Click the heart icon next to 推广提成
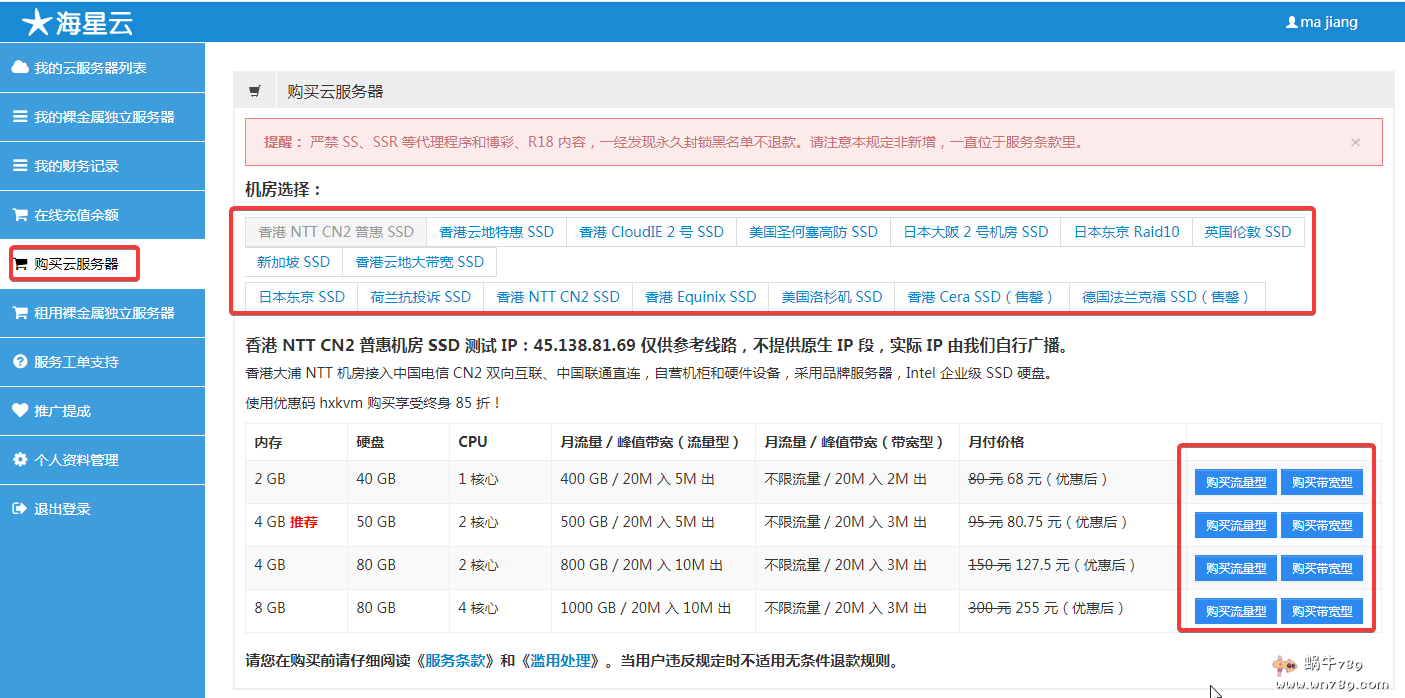 tap(22, 411)
